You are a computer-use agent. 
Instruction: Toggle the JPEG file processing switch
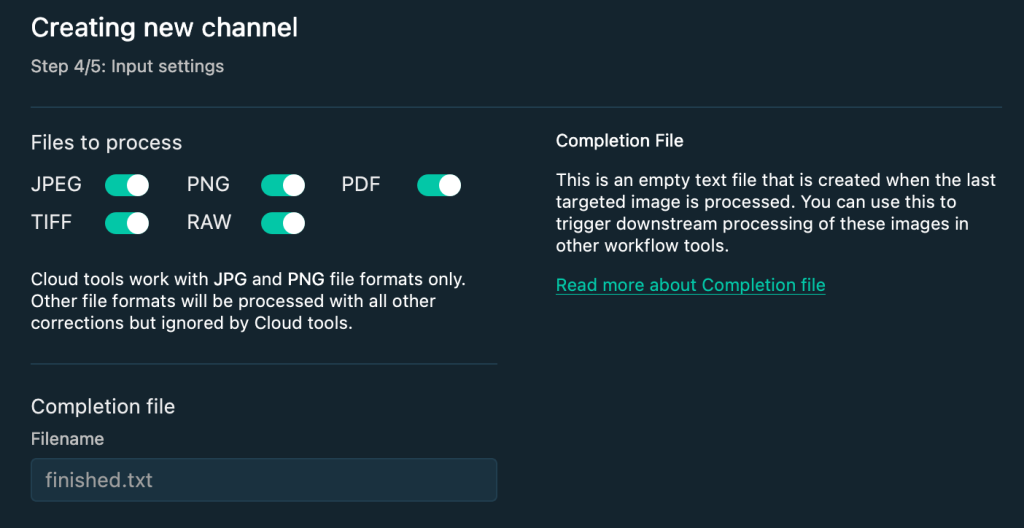pos(127,185)
